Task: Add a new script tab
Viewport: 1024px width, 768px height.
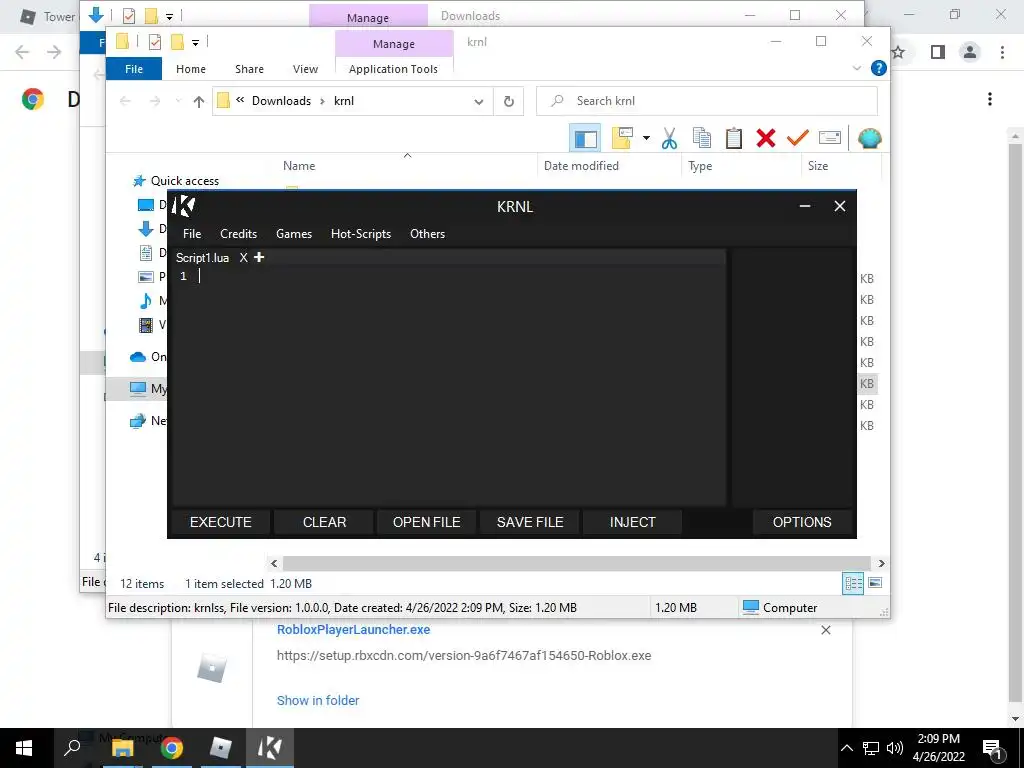Action: [x=259, y=257]
